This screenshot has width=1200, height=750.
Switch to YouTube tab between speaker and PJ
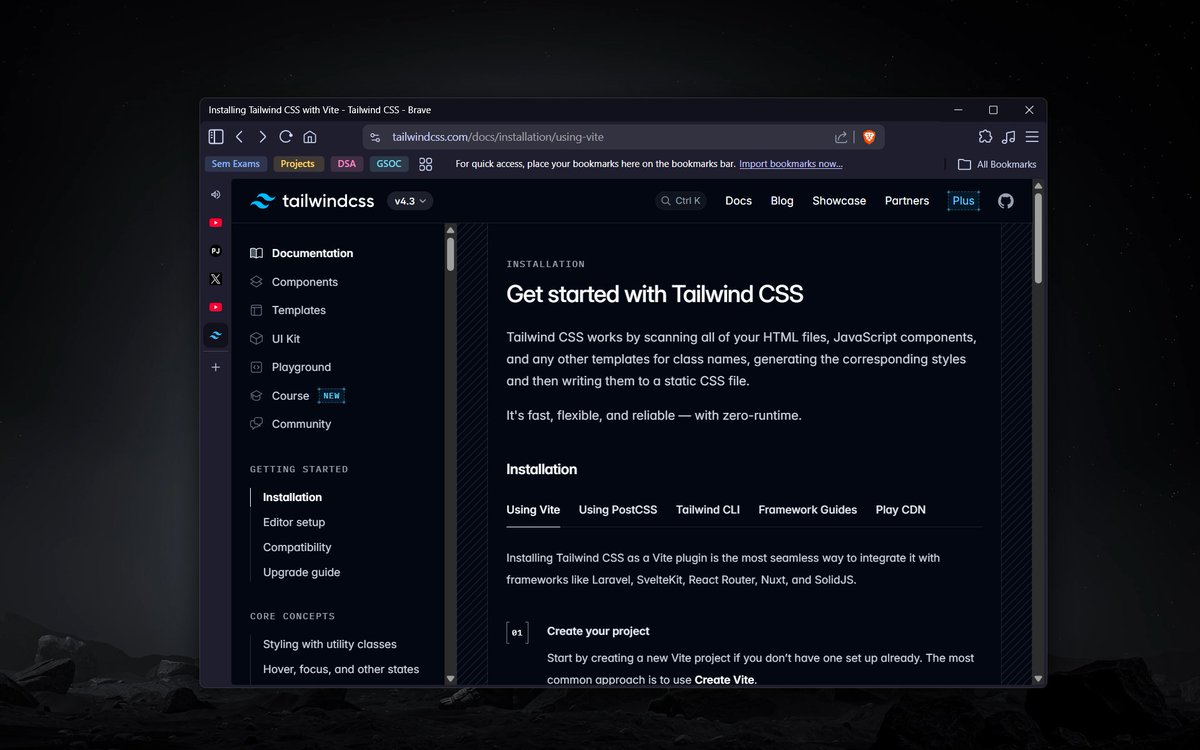(215, 223)
